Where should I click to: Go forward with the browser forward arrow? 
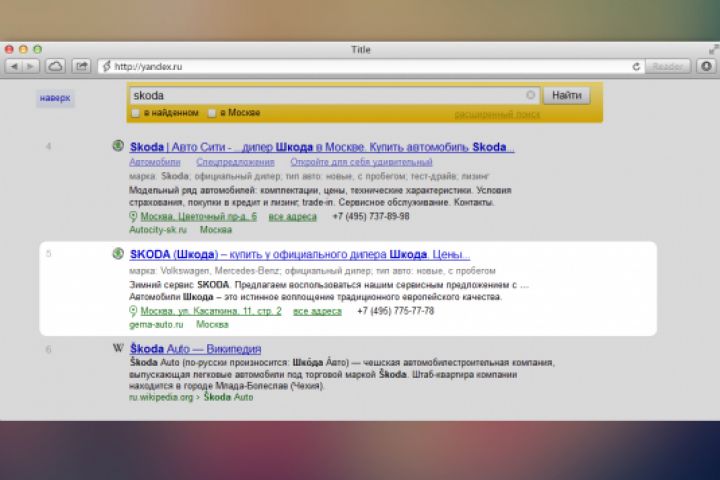click(x=30, y=67)
